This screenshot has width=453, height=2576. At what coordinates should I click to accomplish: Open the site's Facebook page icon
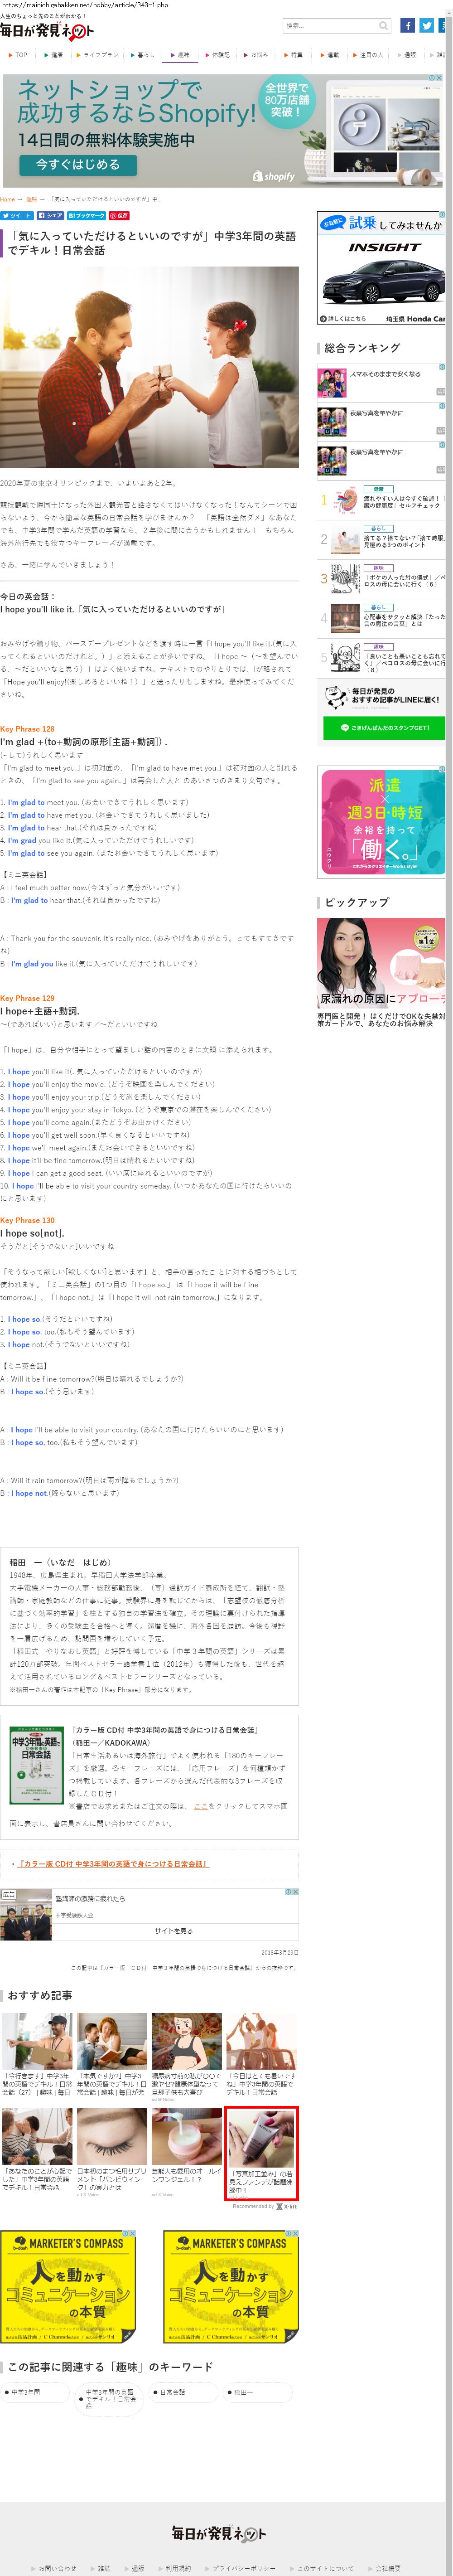click(407, 26)
